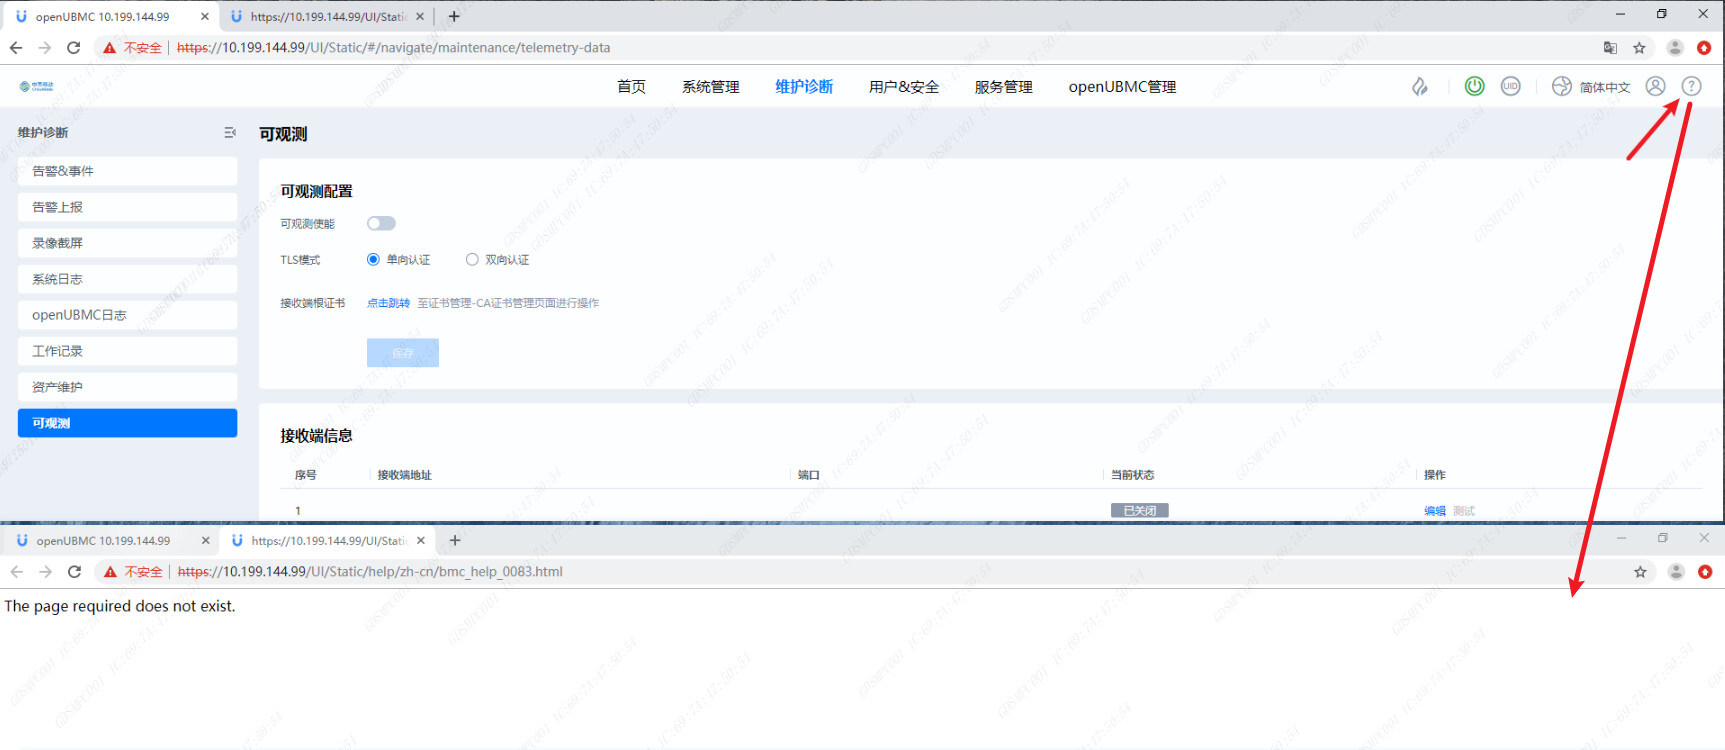This screenshot has height=750, width=1725.
Task: Click the UID indicator icon
Action: [1510, 87]
